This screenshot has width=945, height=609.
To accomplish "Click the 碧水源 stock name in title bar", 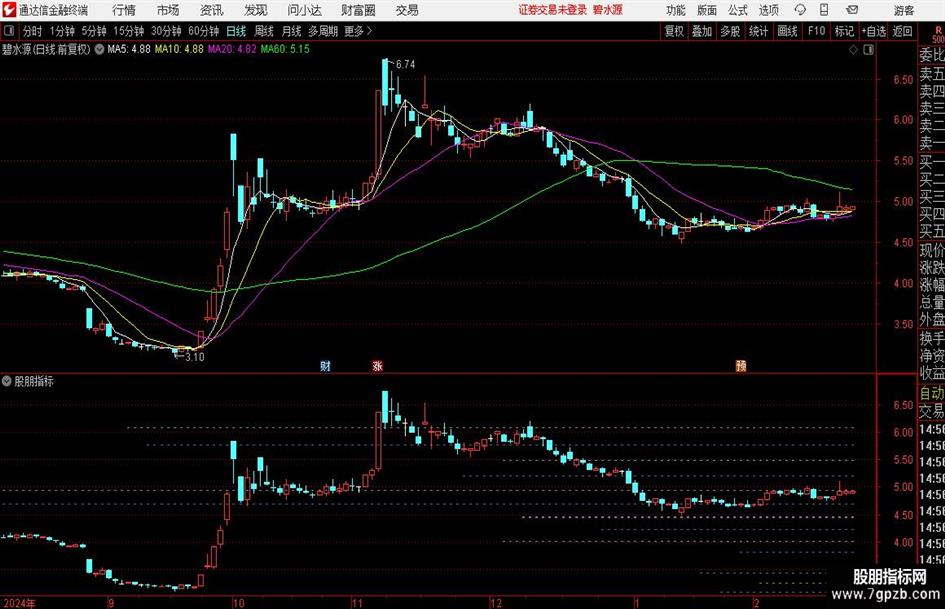I will coord(608,10).
